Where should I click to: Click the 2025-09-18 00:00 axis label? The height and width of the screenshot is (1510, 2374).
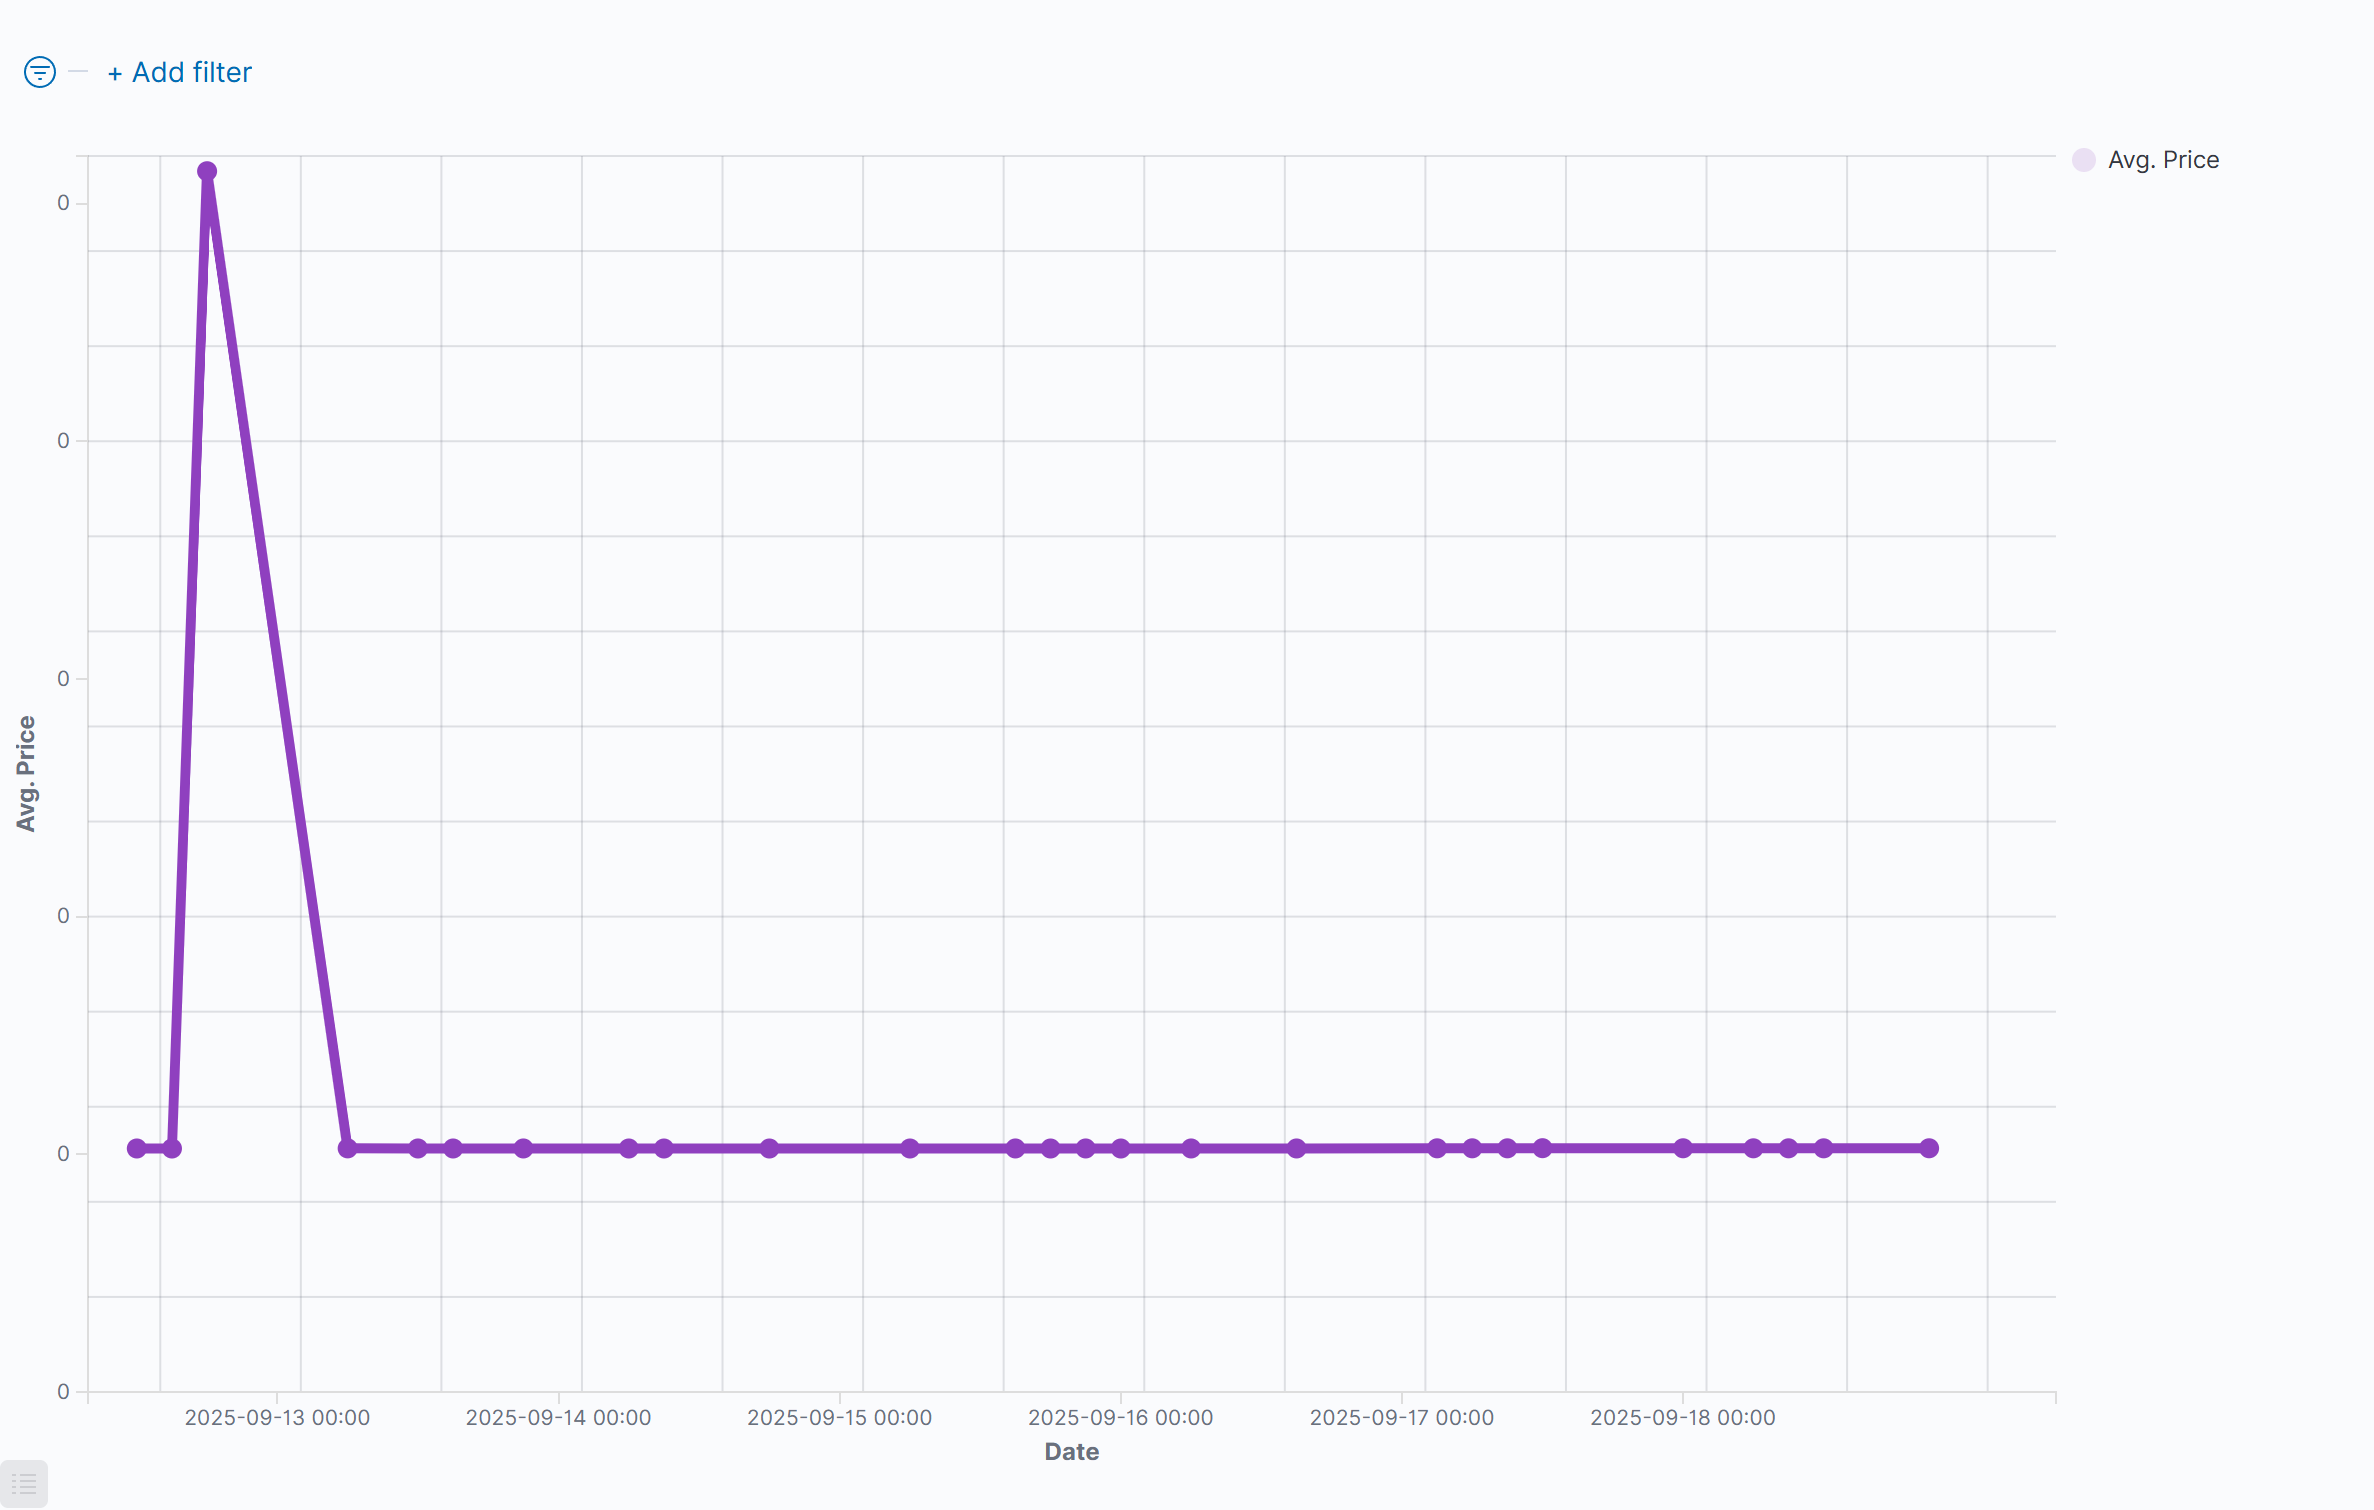1682,1417
